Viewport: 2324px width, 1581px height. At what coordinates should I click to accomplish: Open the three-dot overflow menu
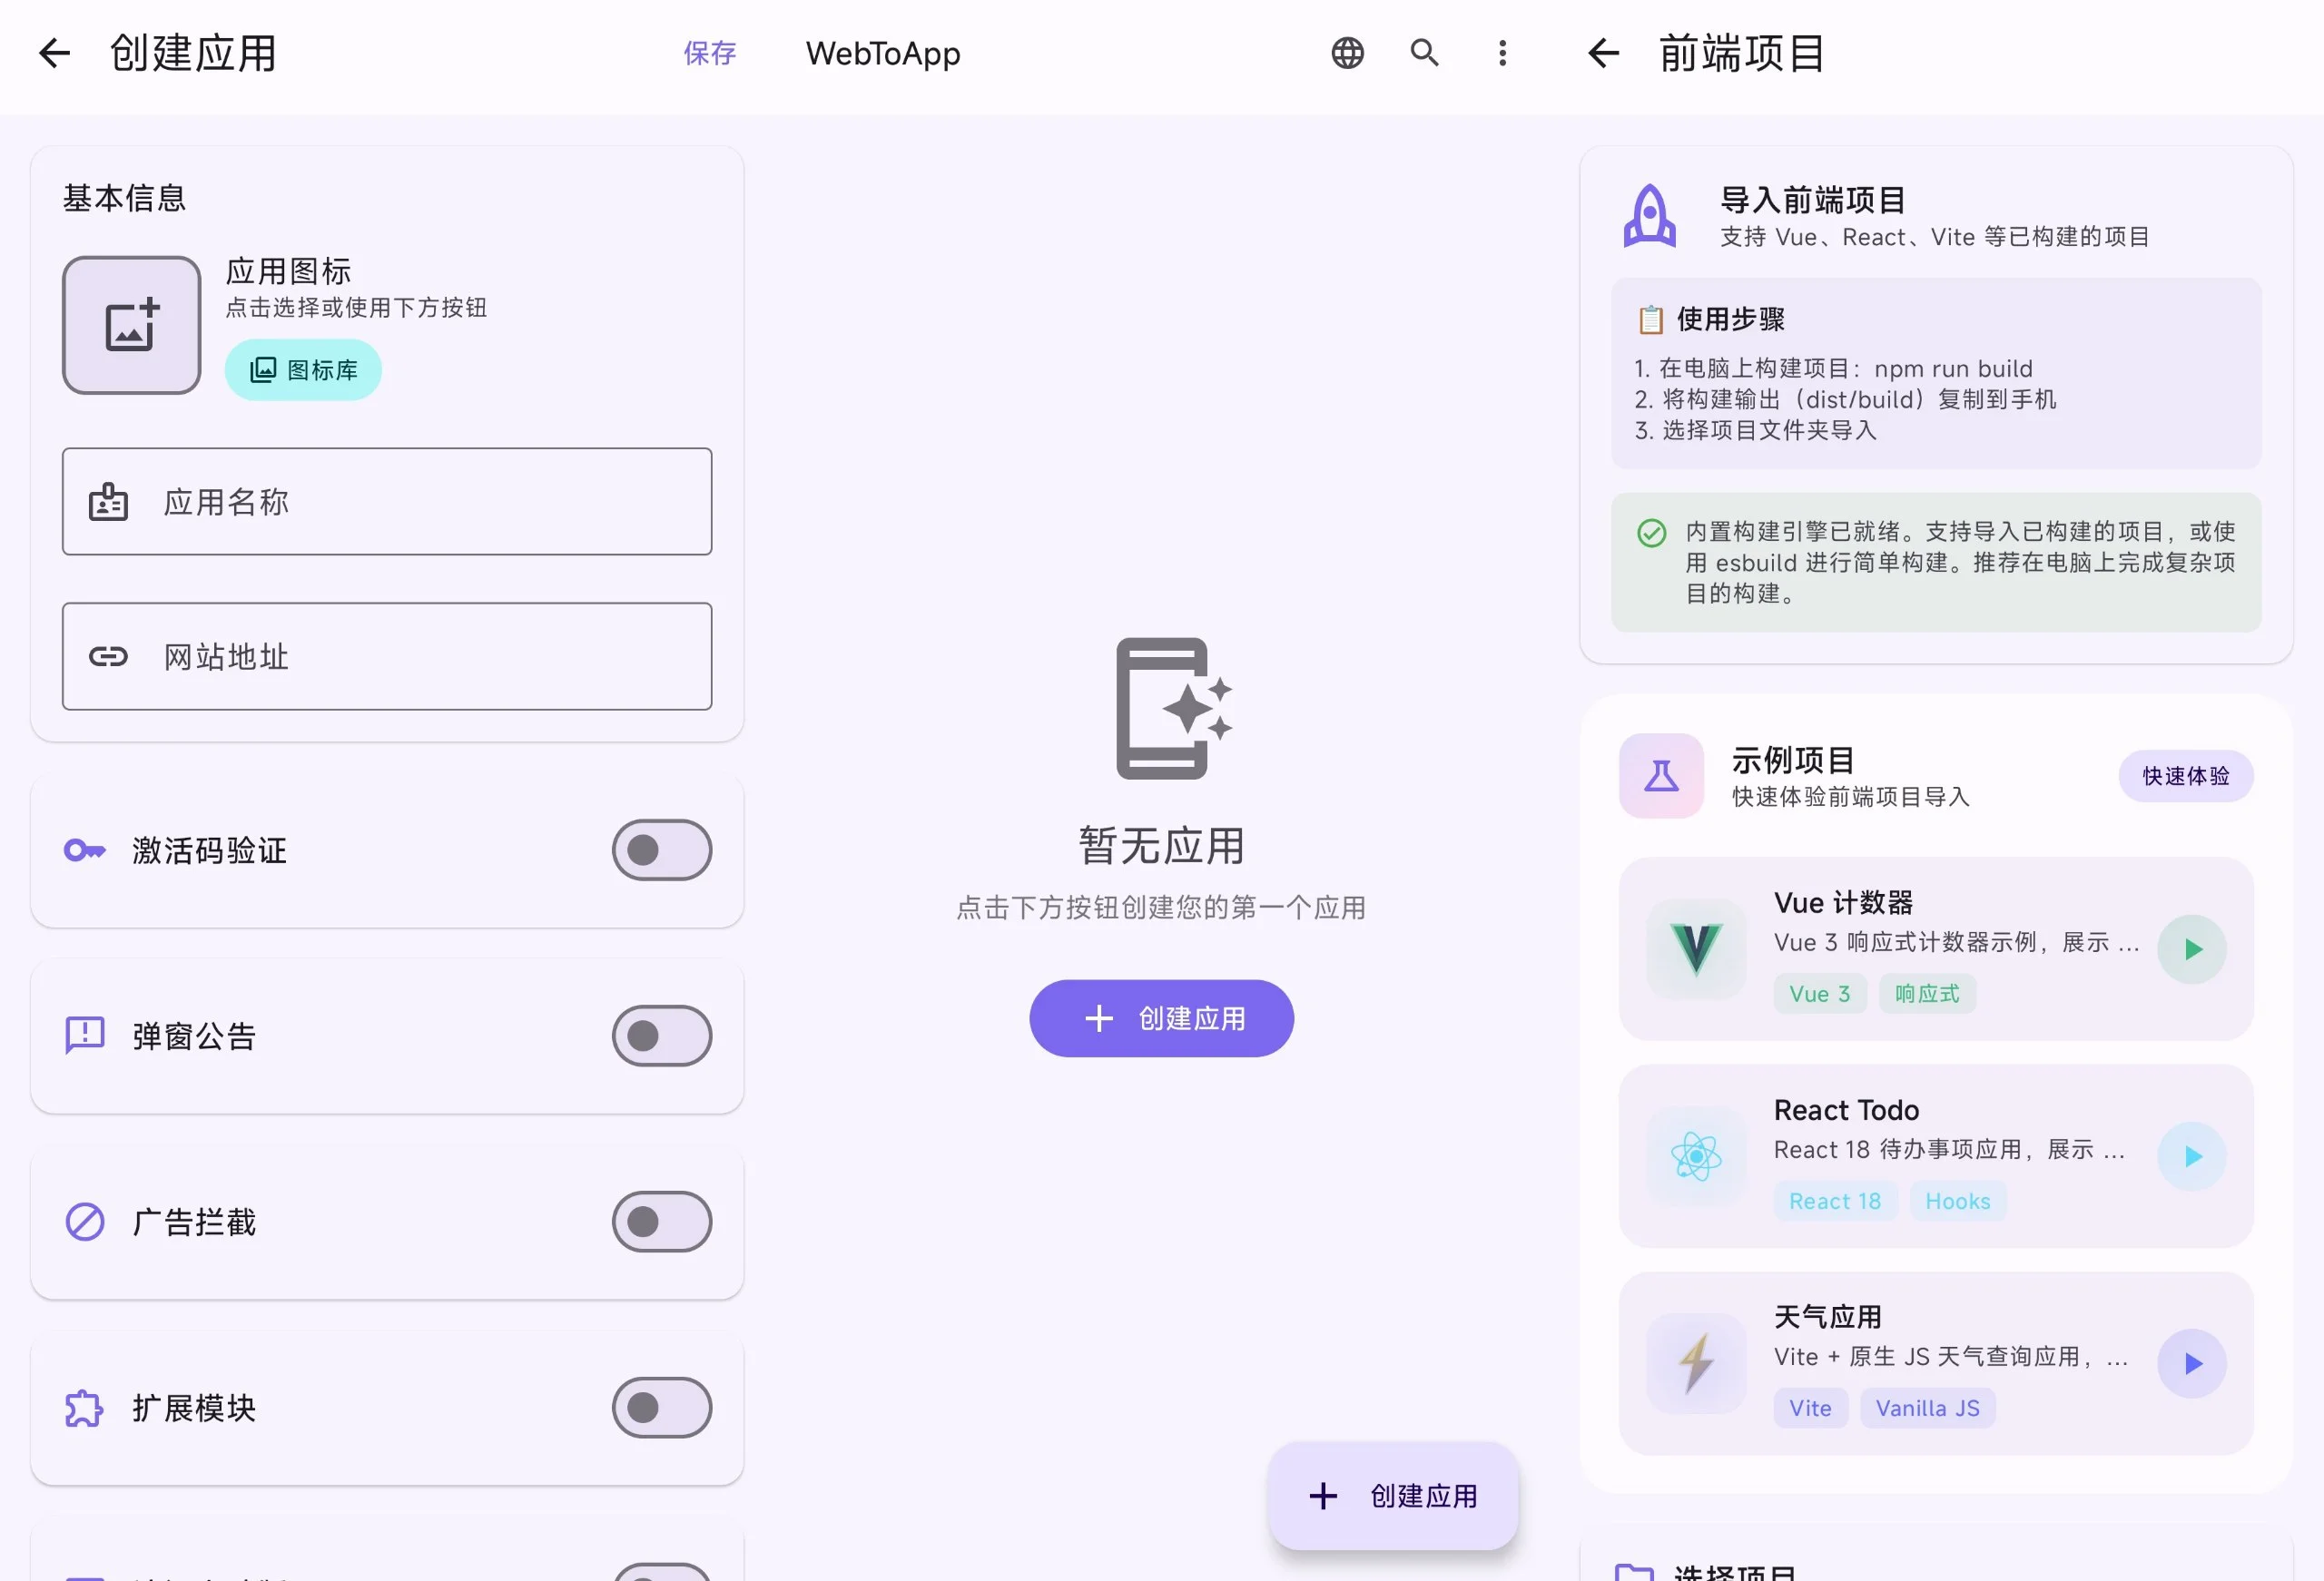(x=1501, y=53)
